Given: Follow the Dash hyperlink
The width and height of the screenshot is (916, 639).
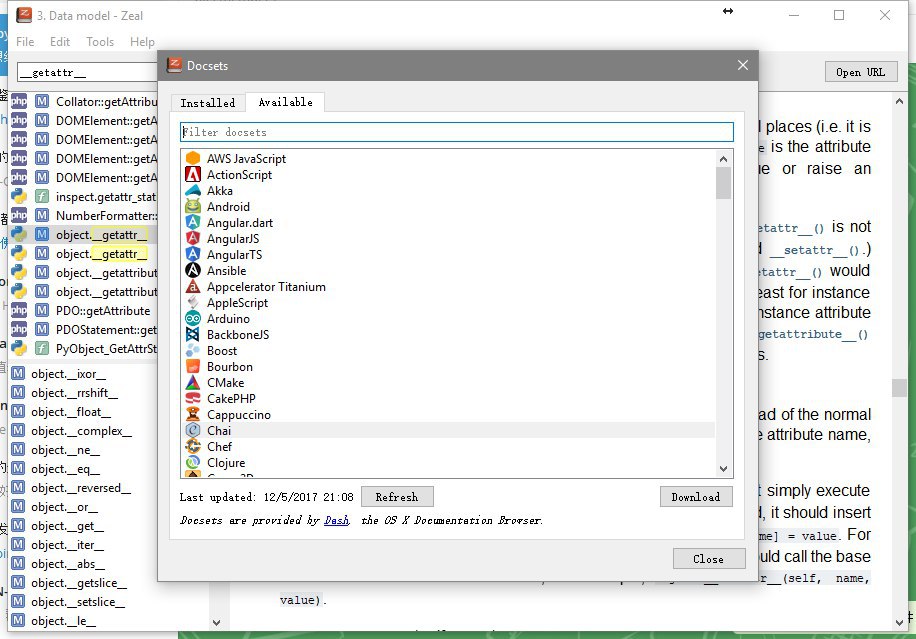Looking at the screenshot, I should [x=336, y=521].
